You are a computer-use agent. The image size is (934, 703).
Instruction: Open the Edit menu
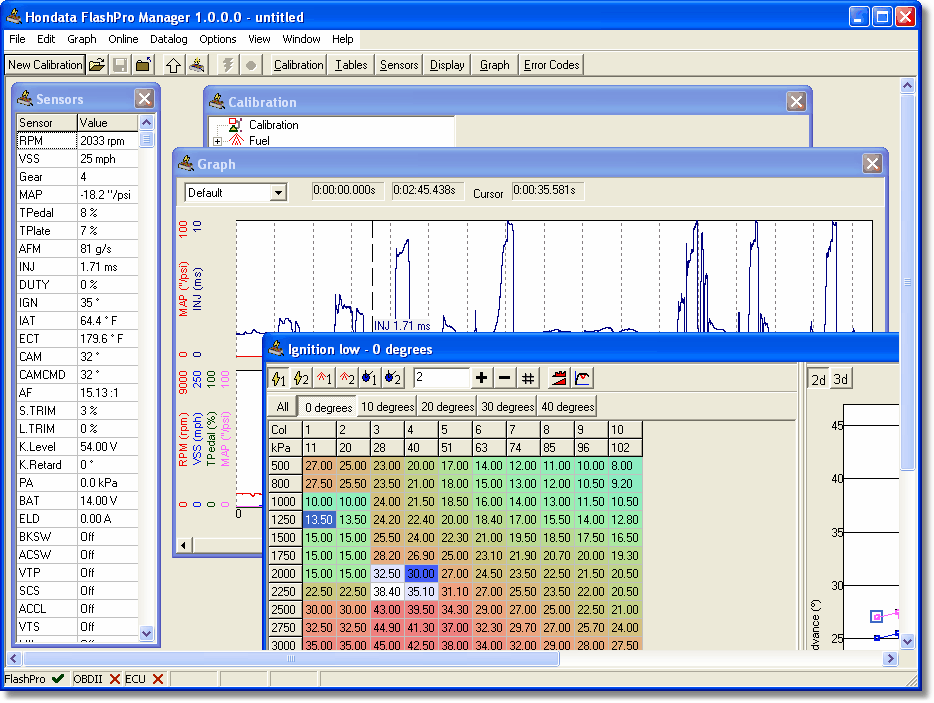[46, 39]
